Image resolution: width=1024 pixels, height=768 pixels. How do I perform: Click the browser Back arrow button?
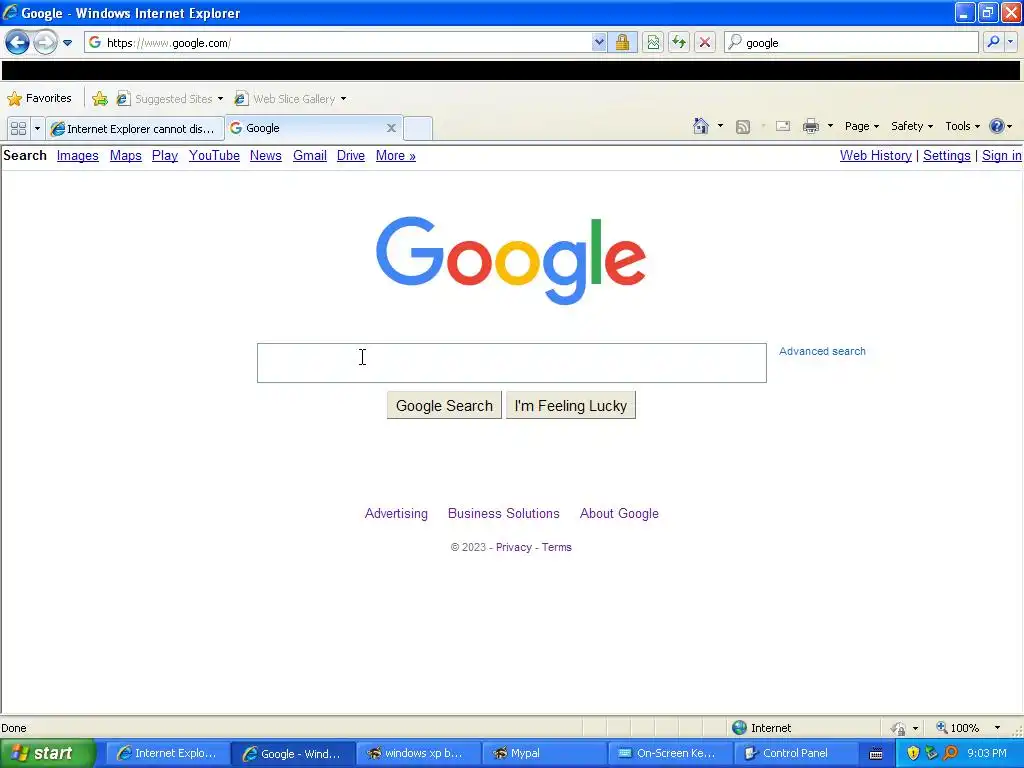click(x=18, y=43)
